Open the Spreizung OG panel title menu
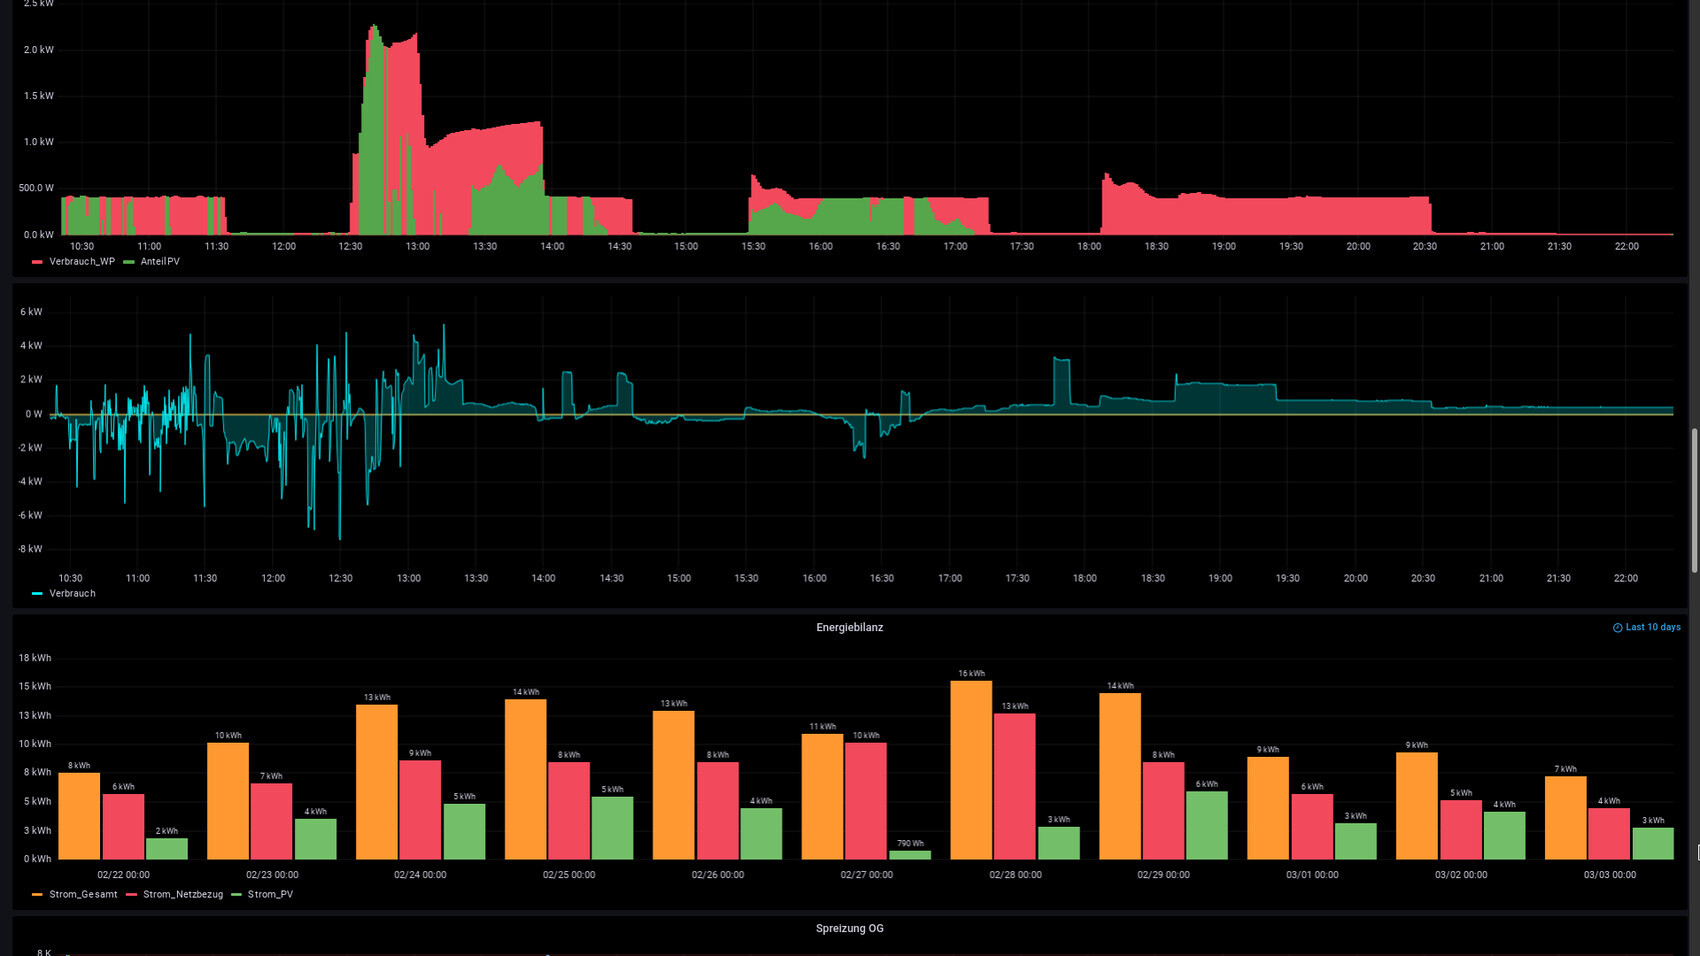This screenshot has height=956, width=1700. coord(849,929)
